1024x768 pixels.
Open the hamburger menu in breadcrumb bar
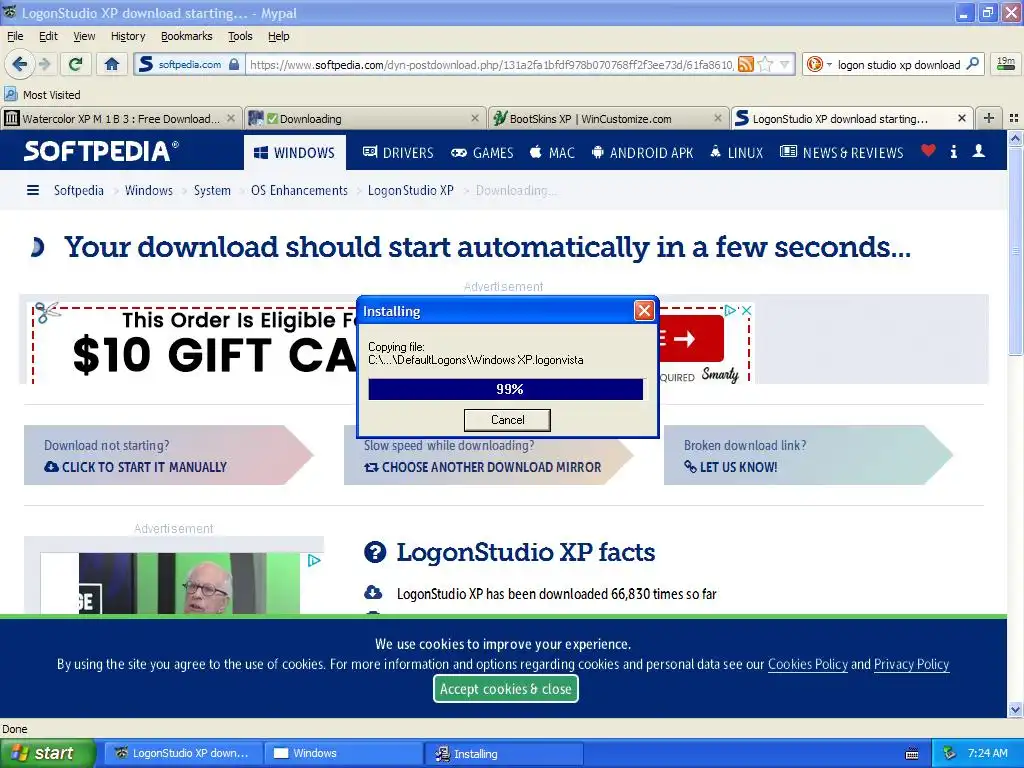click(x=33, y=190)
